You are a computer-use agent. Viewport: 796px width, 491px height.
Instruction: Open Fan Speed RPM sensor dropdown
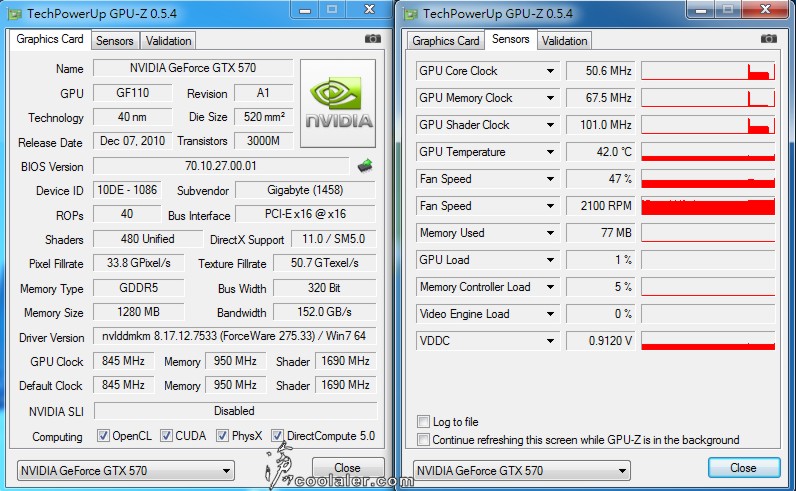(550, 206)
